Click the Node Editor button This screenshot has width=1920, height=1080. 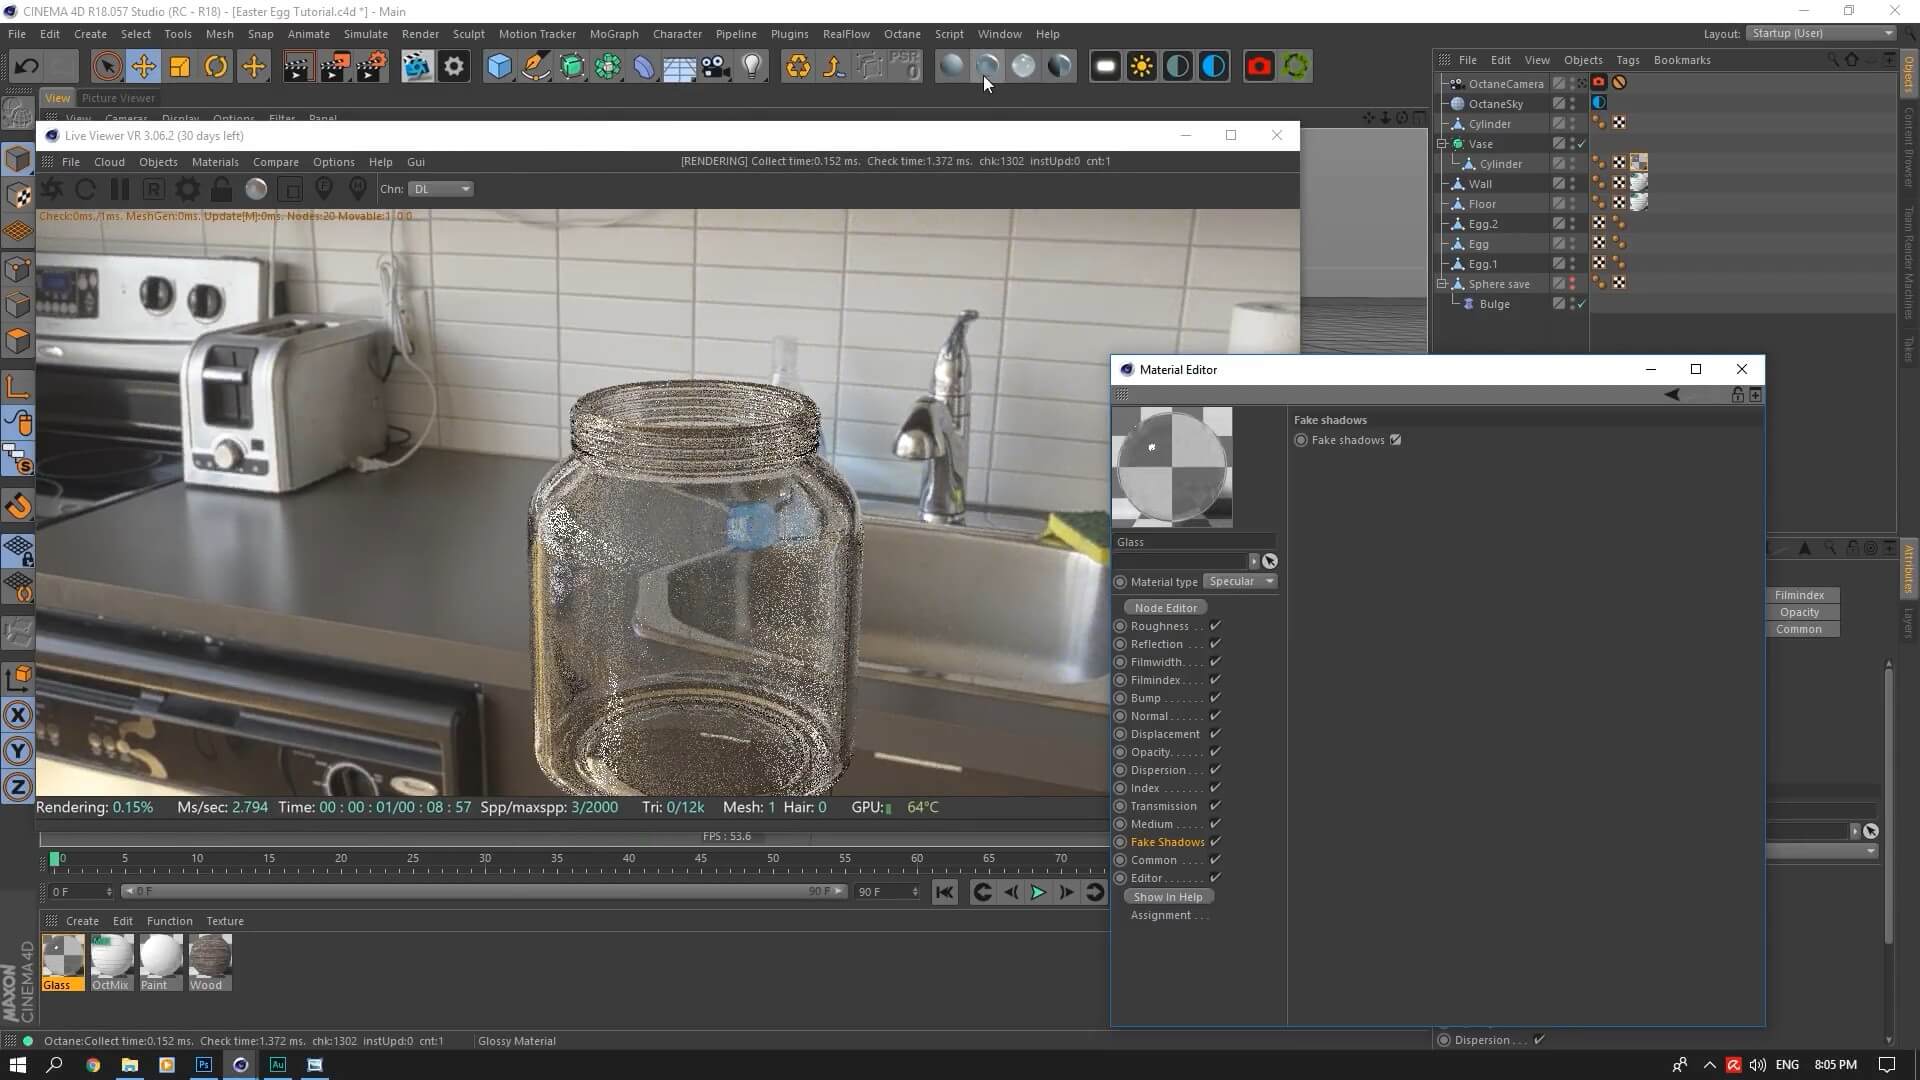(1165, 608)
